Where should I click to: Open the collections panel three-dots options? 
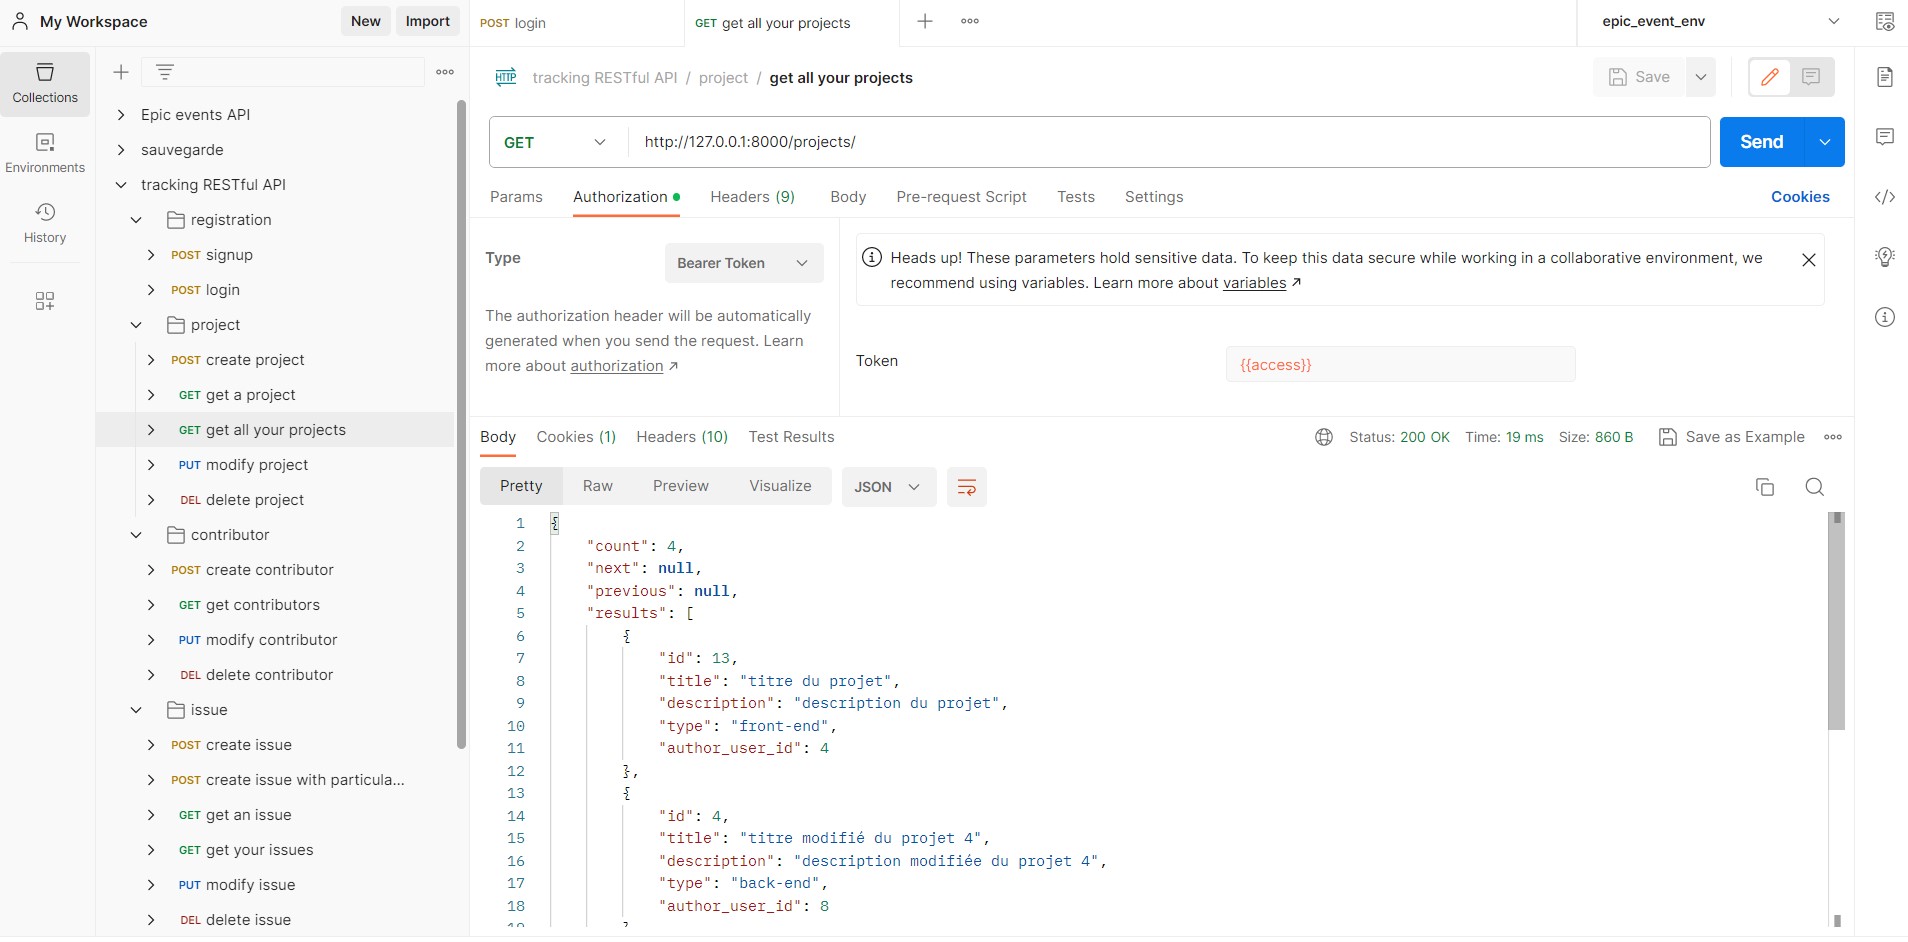pos(445,72)
